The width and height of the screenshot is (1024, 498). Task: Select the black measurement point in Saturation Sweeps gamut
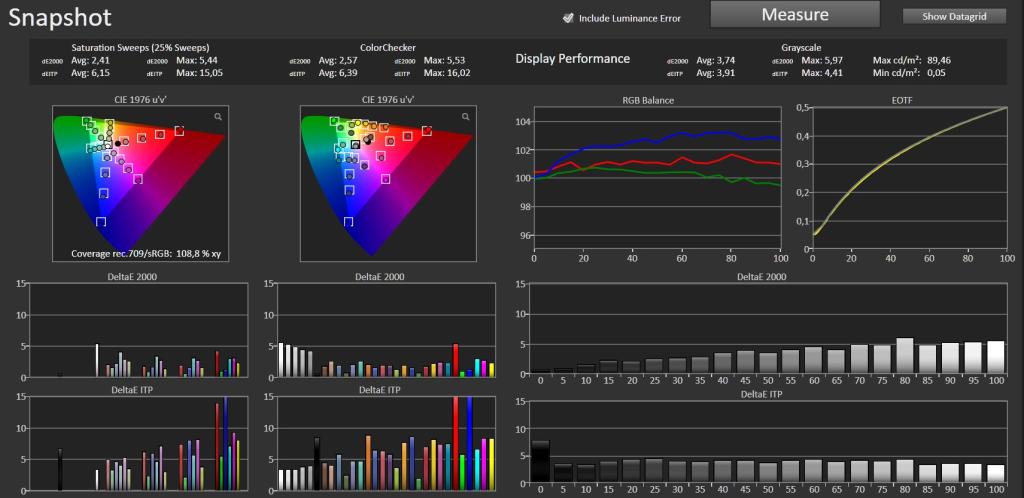[118, 143]
